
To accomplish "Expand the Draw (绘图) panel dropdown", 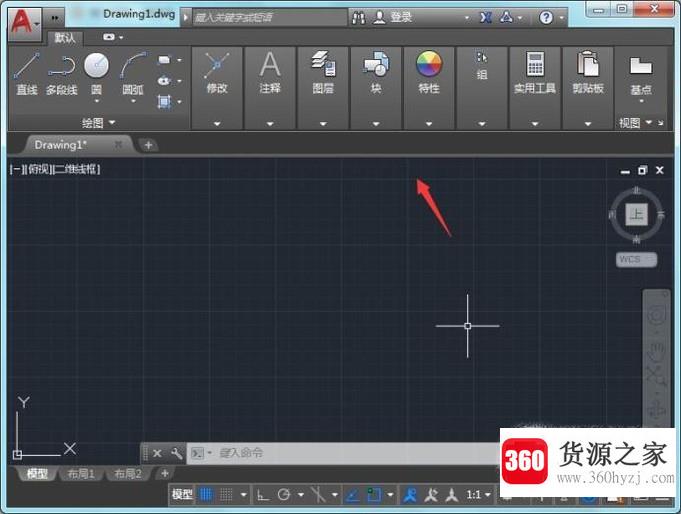I will [x=112, y=123].
